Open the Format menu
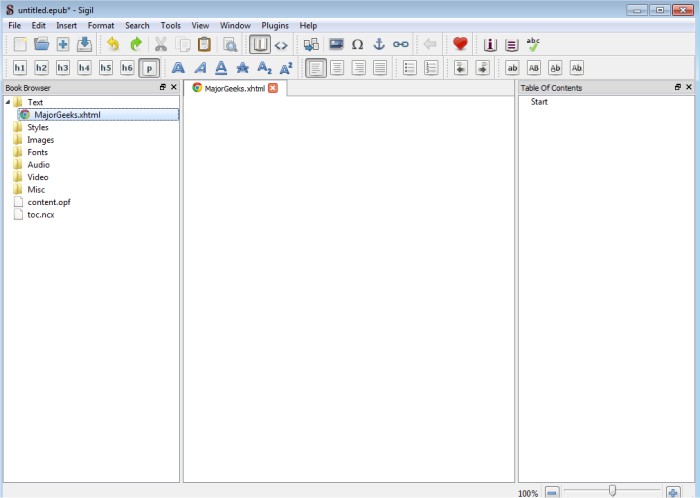This screenshot has height=498, width=700. (100, 25)
